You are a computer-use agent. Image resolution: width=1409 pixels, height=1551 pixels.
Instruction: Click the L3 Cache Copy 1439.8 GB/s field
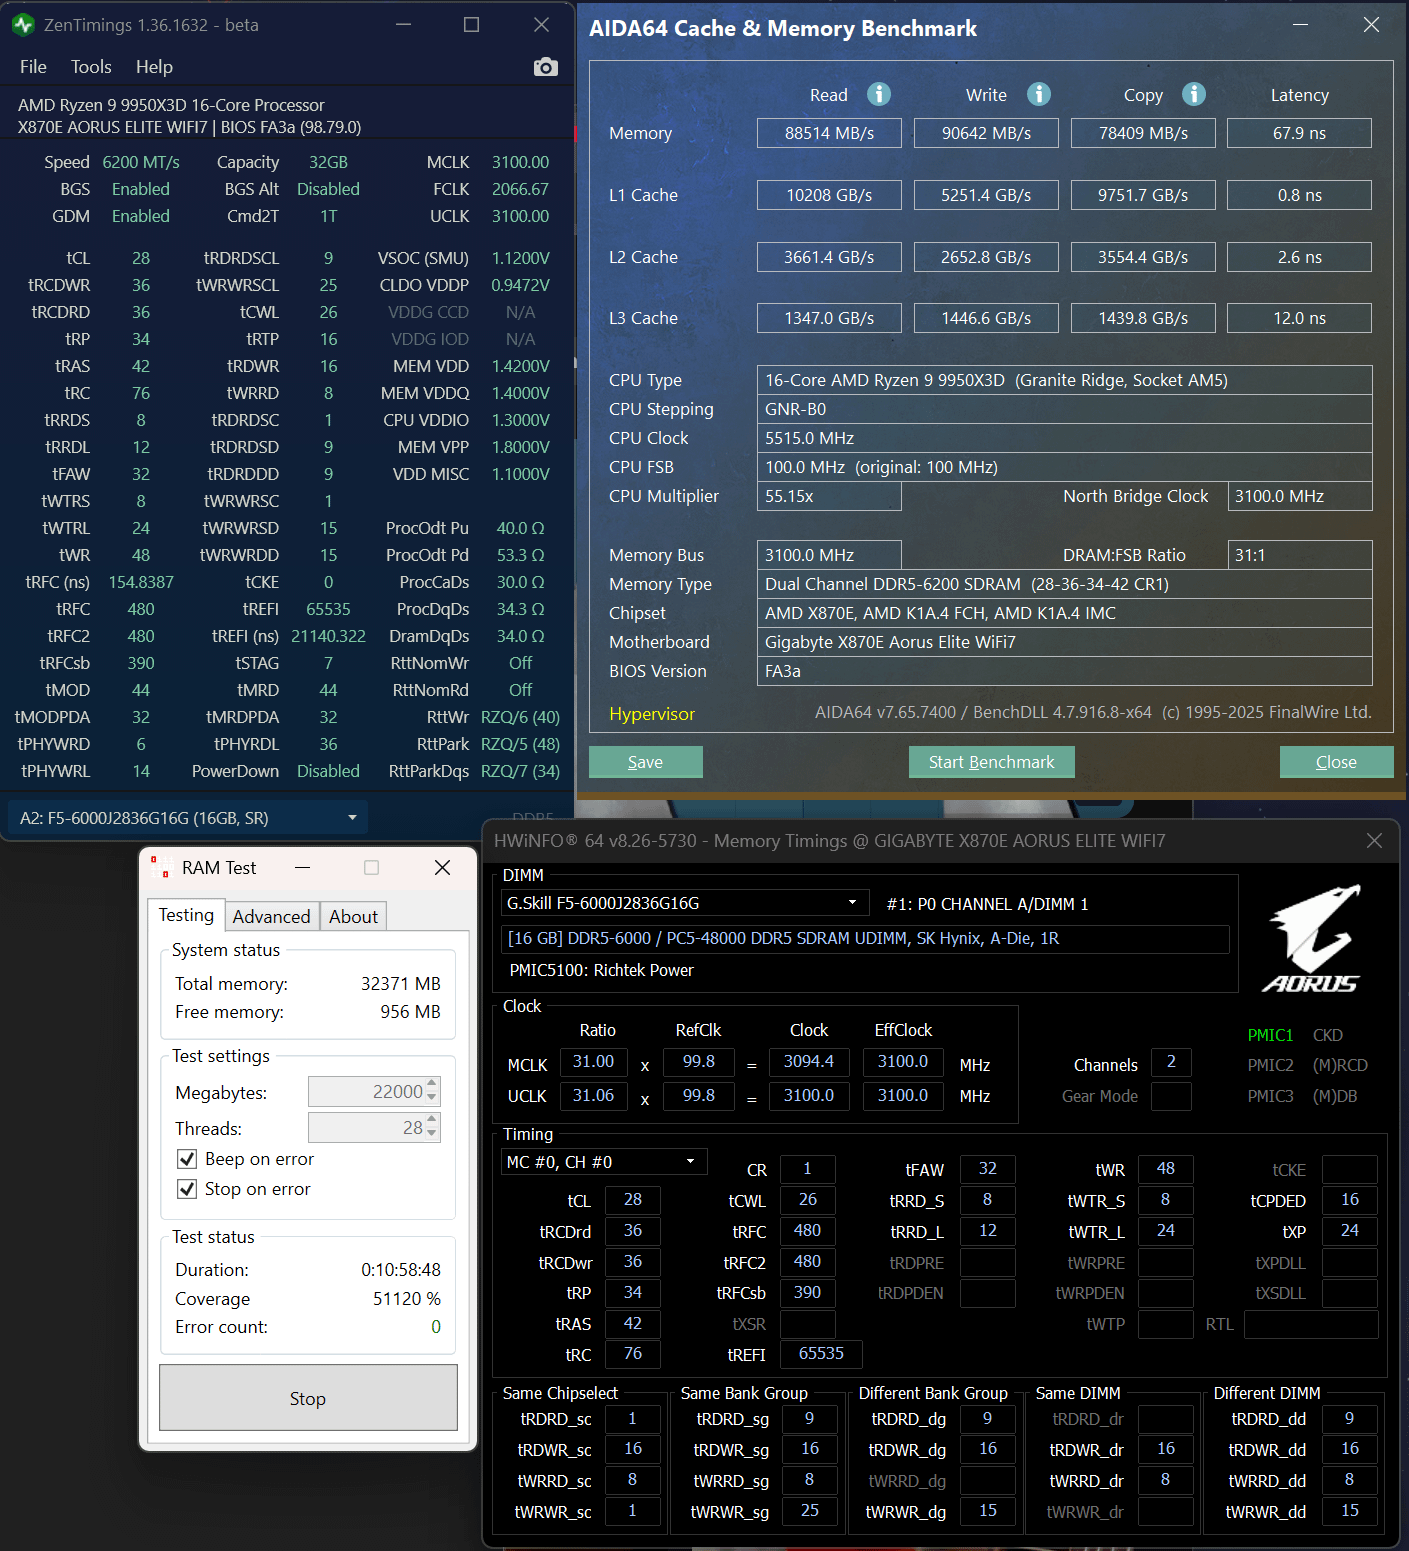click(x=1143, y=318)
